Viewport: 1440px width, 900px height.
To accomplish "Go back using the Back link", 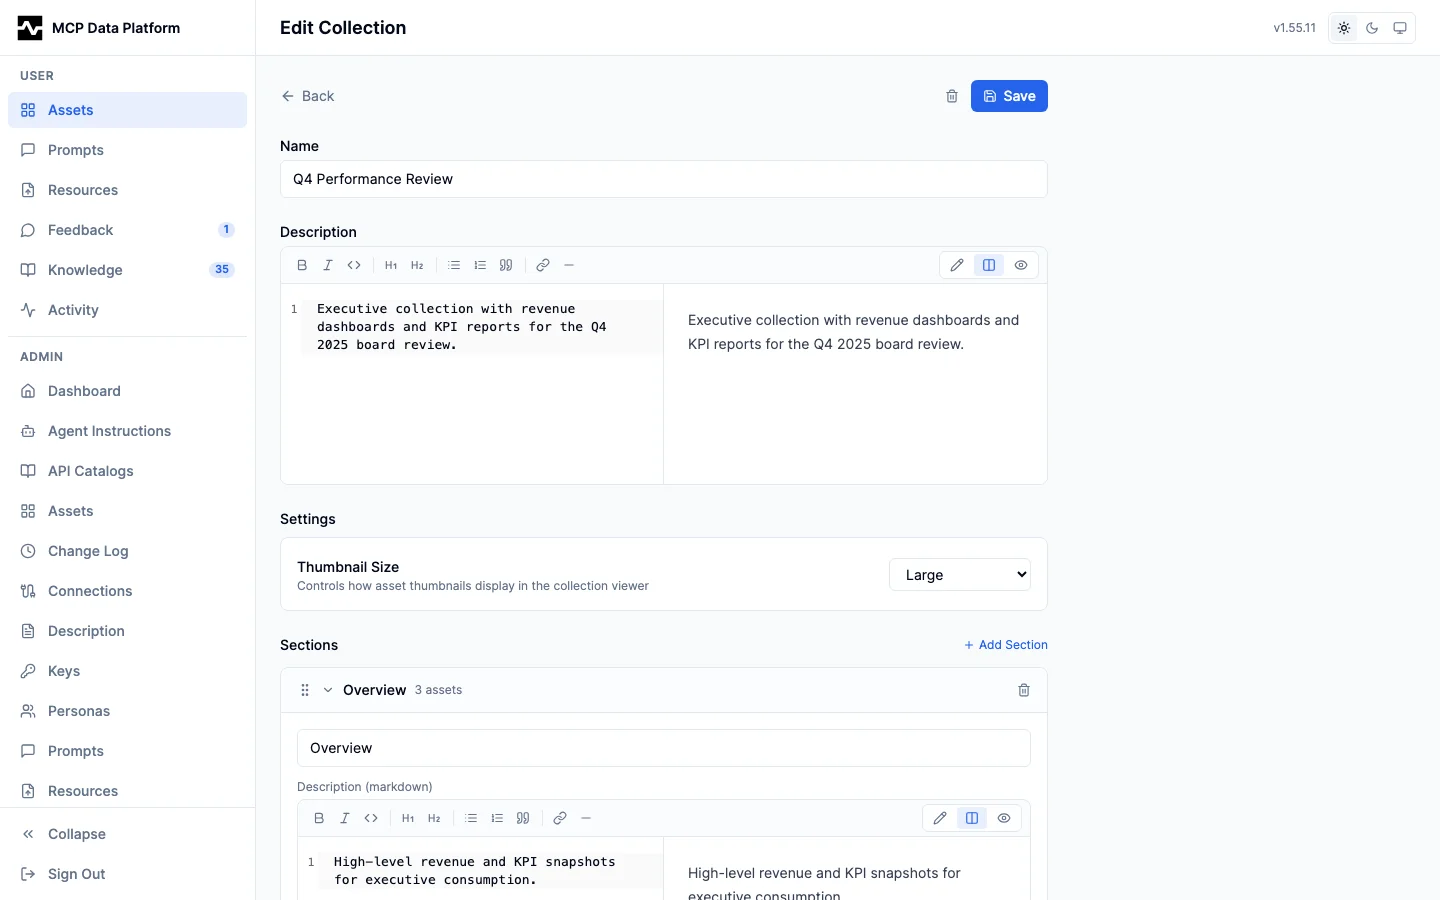I will (x=308, y=96).
